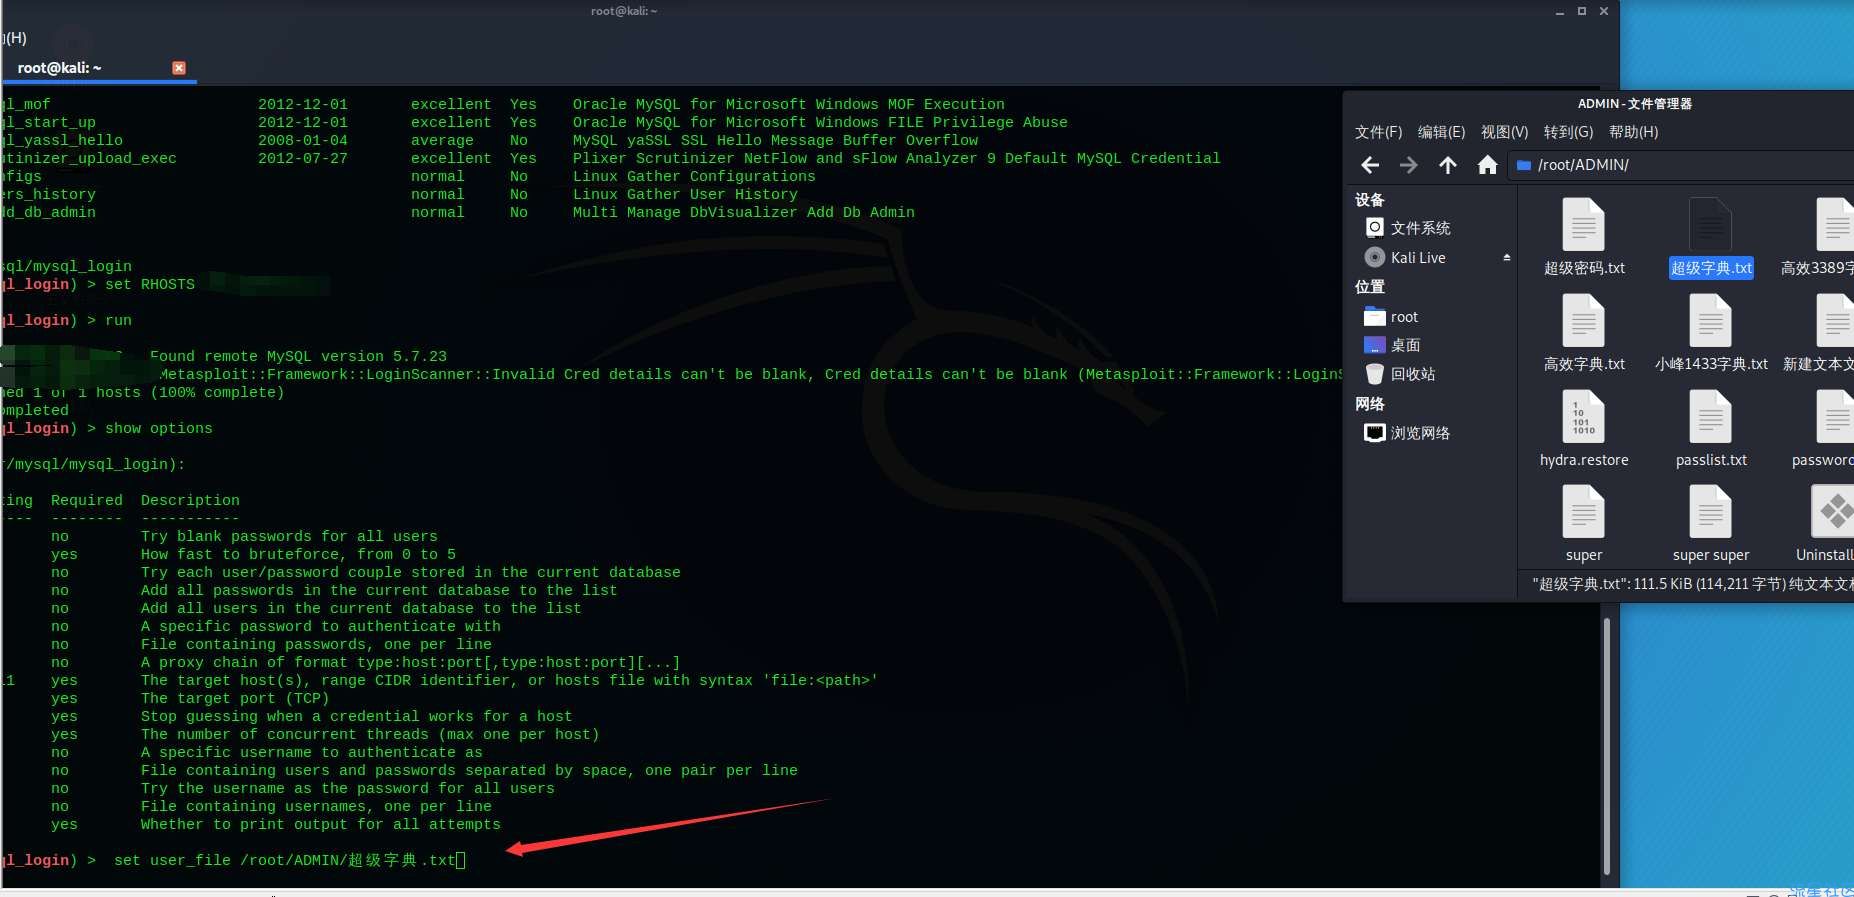Select the 高效字典.txt file icon
This screenshot has height=897, width=1854.
click(x=1584, y=320)
